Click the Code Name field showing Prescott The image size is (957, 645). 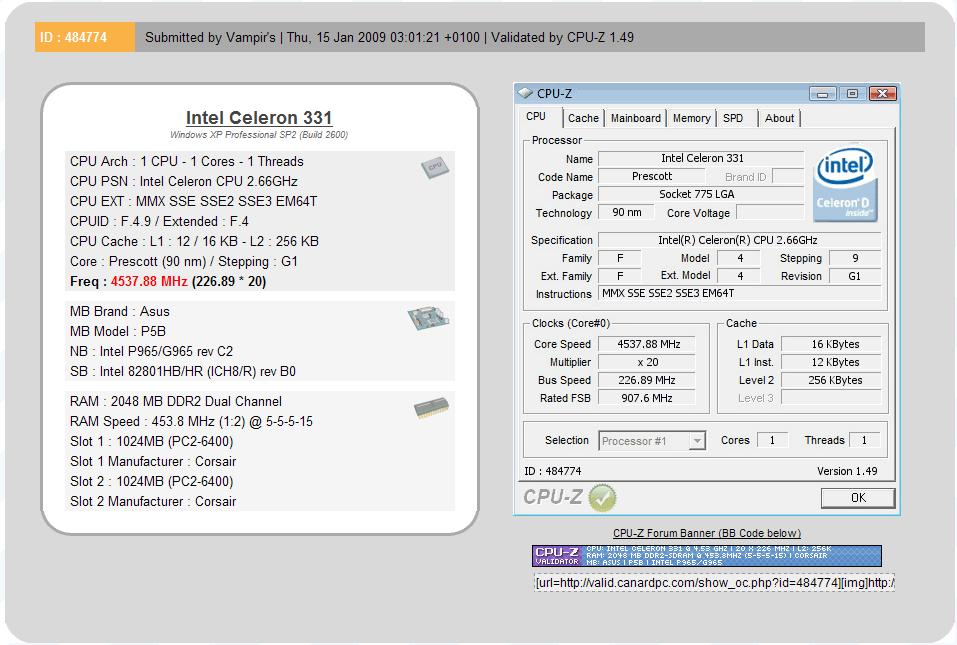(651, 176)
